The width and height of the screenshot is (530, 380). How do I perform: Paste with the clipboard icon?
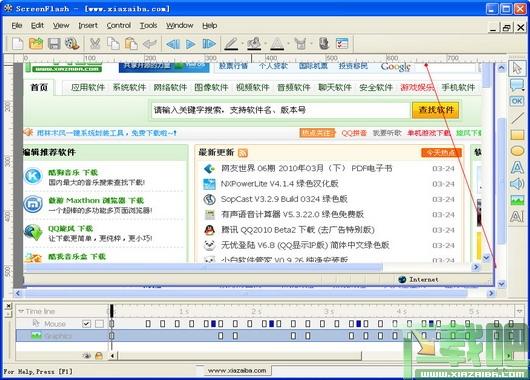[131, 44]
